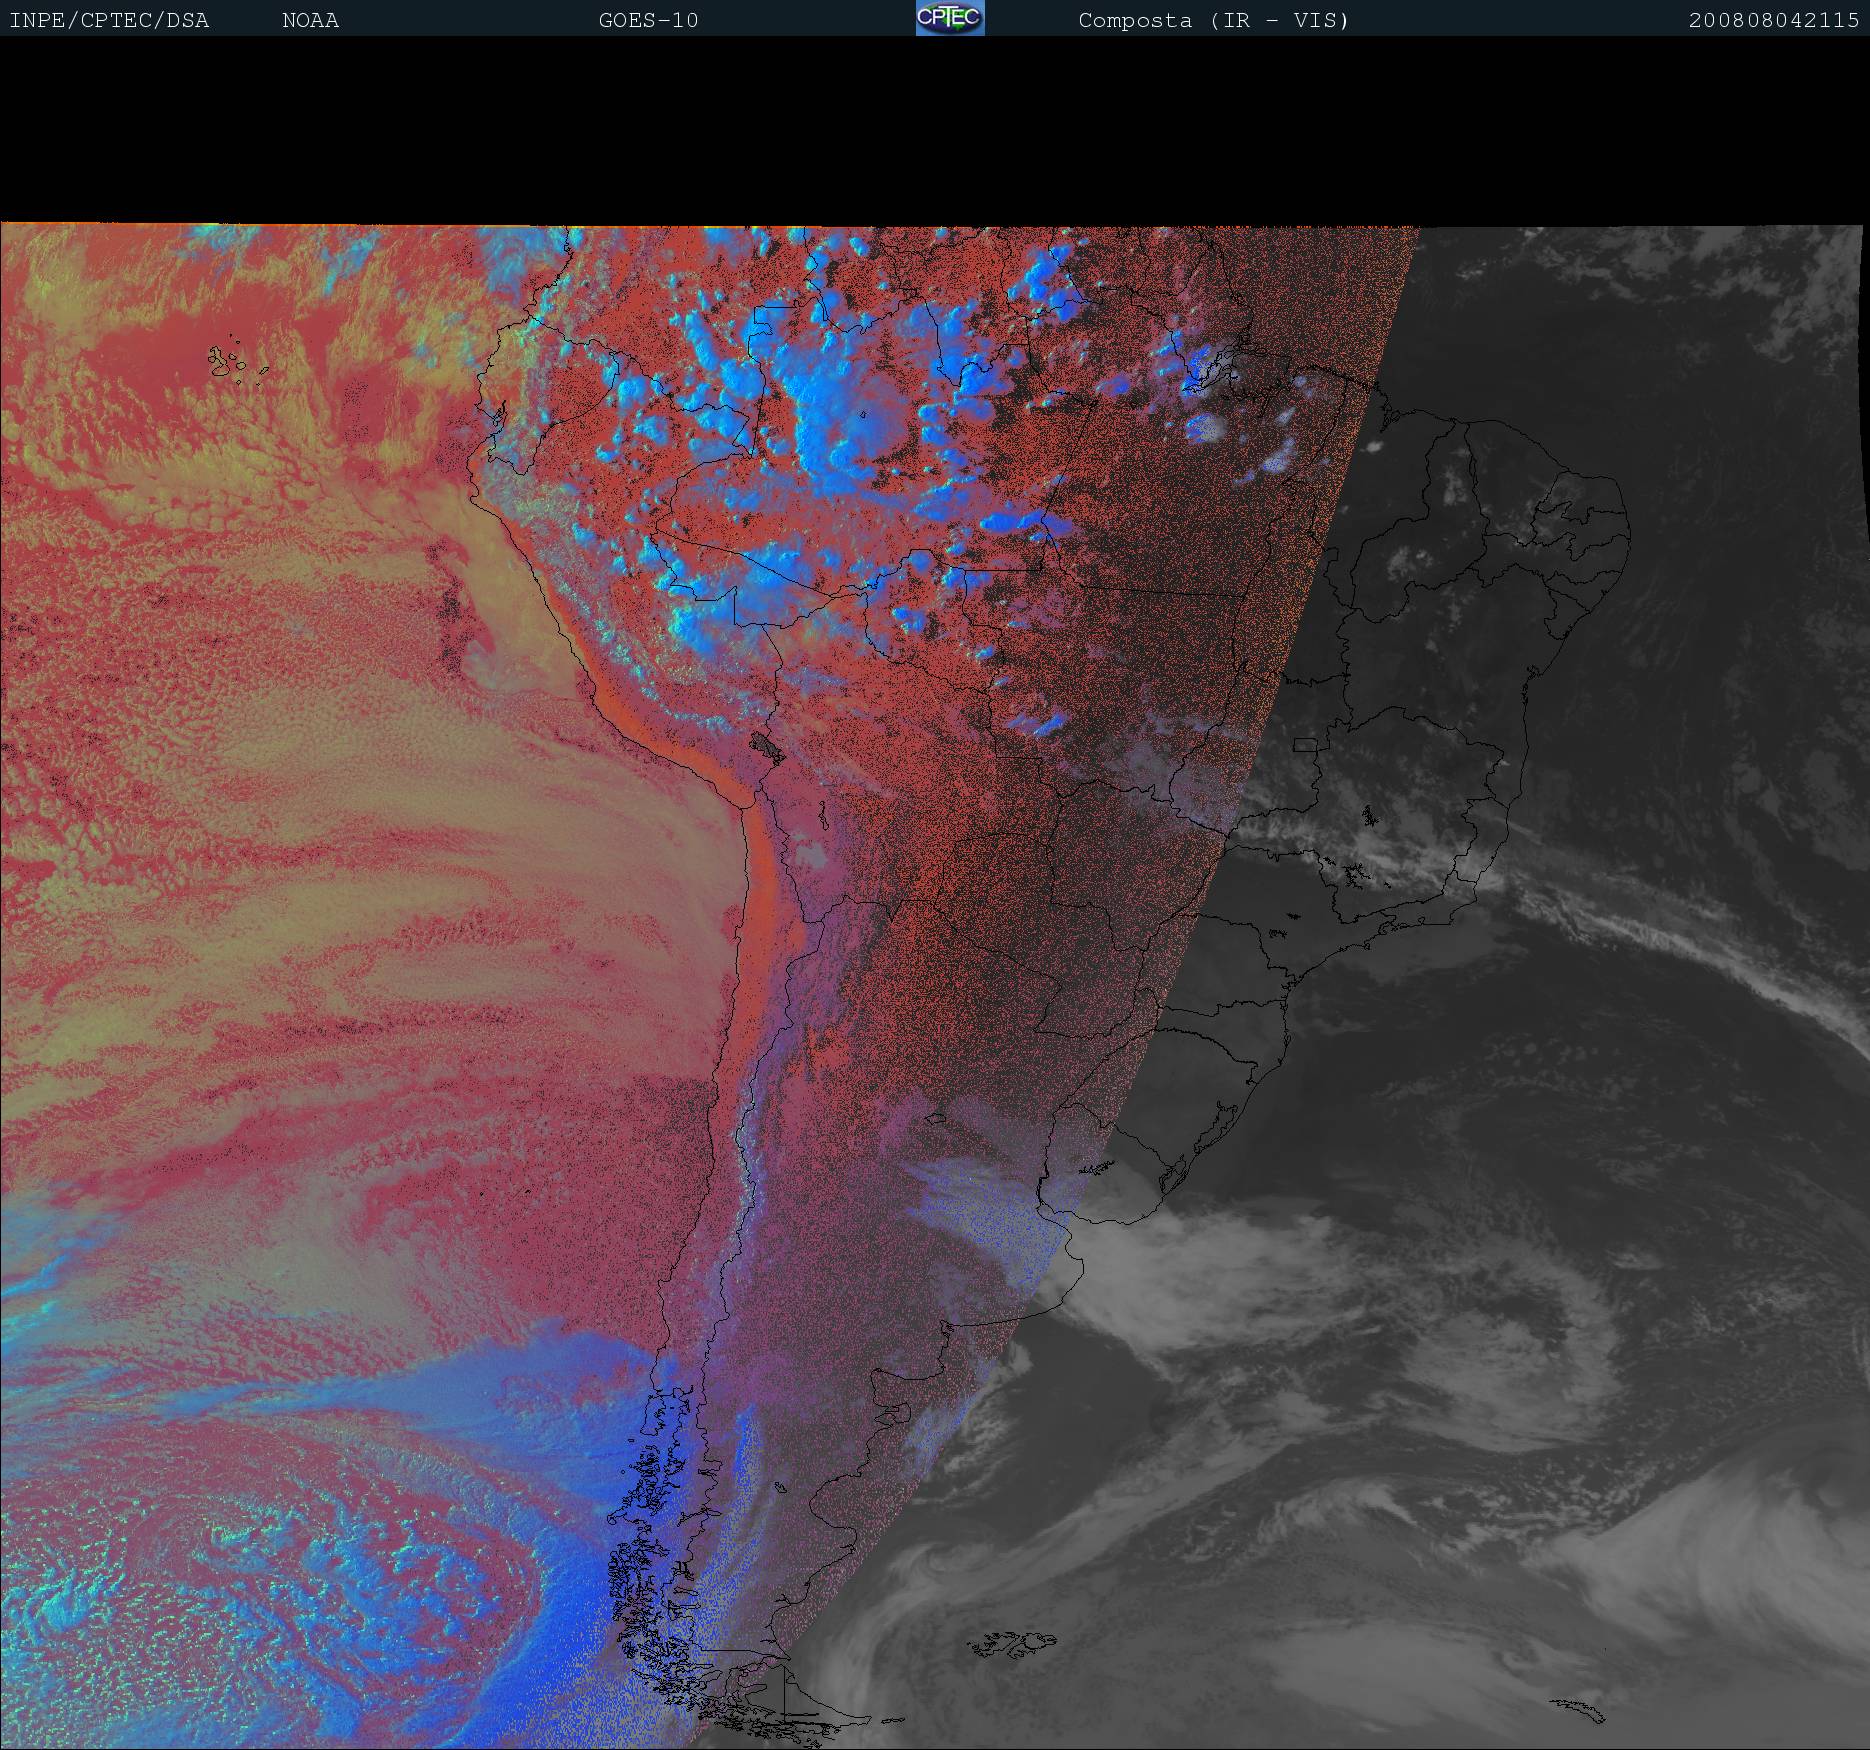Click the 200808042115 timestamp
Viewport: 1870px width, 1750px height.
pos(1773,21)
